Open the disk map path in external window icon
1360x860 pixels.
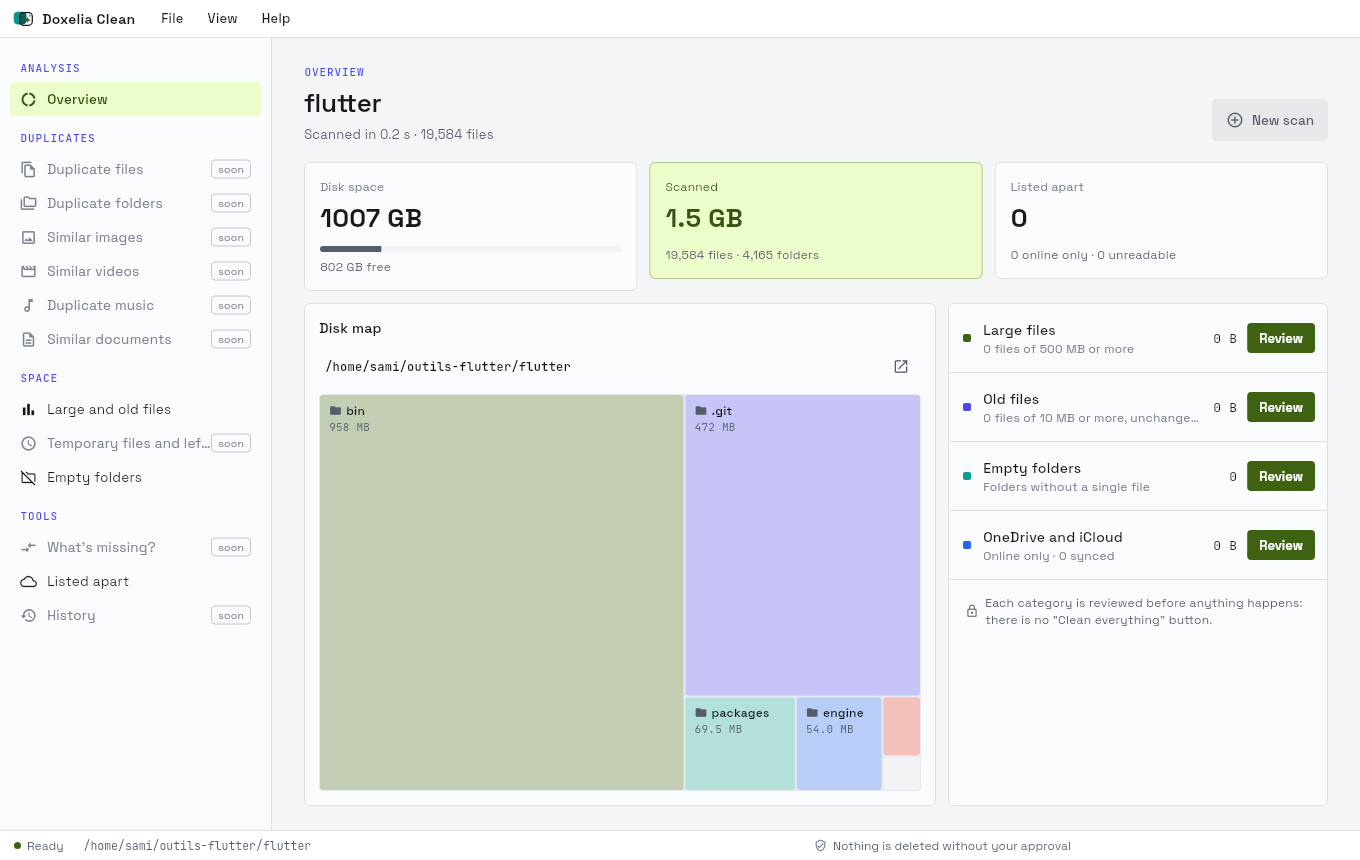(x=901, y=366)
